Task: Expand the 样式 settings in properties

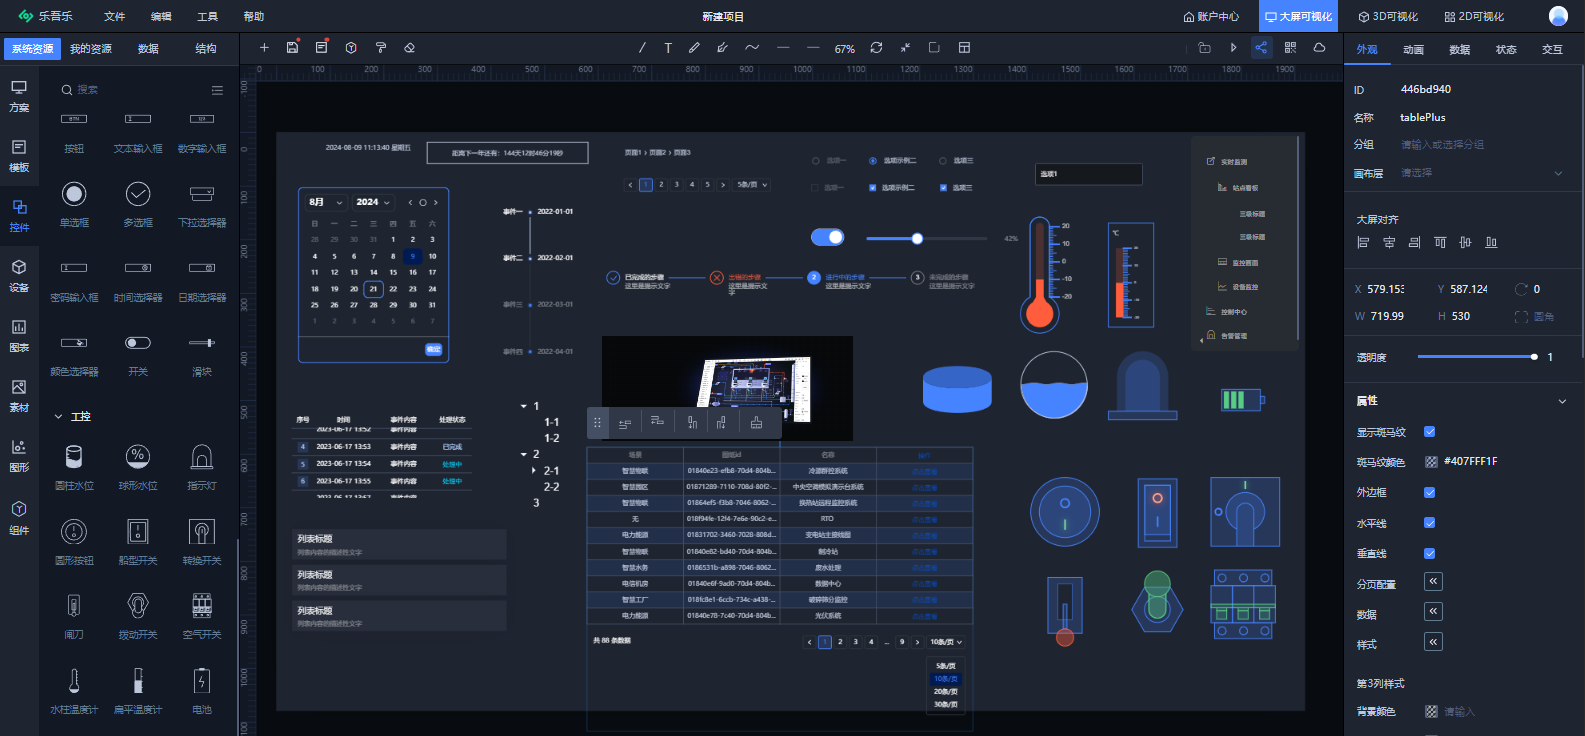Action: pyautogui.click(x=1434, y=642)
